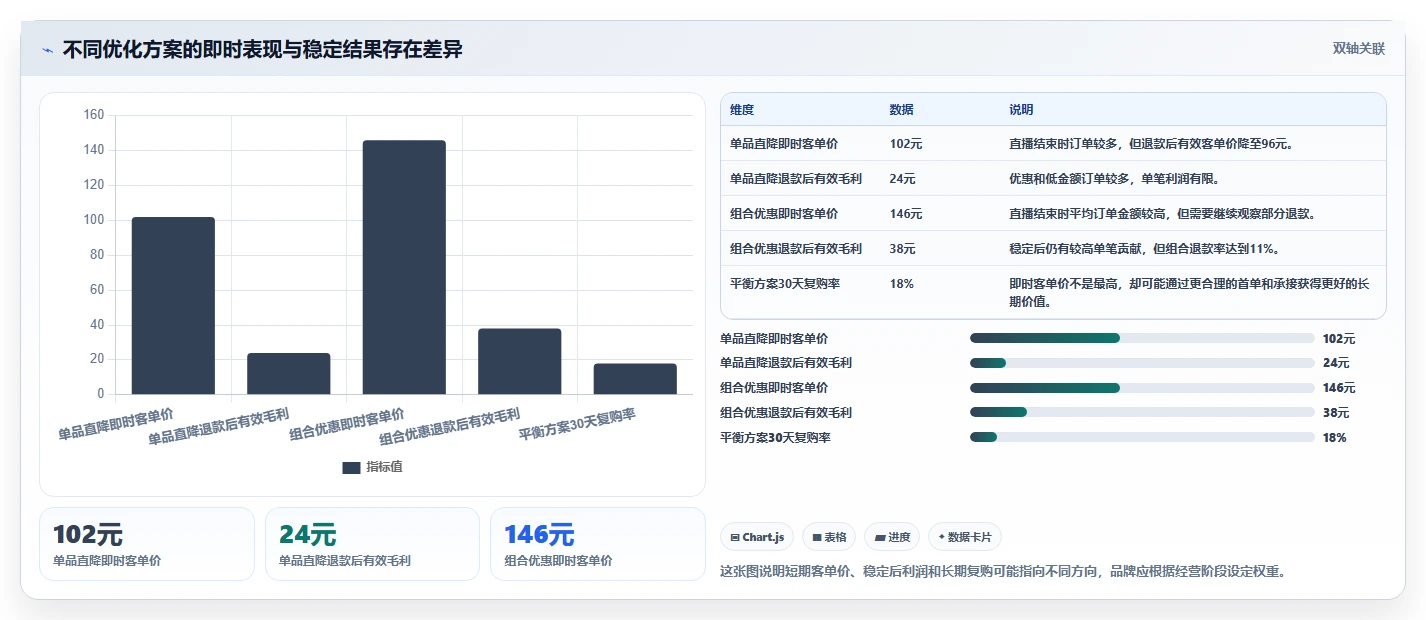Select the Chart.js chip
Screen dimensions: 1426x620
pos(757,537)
